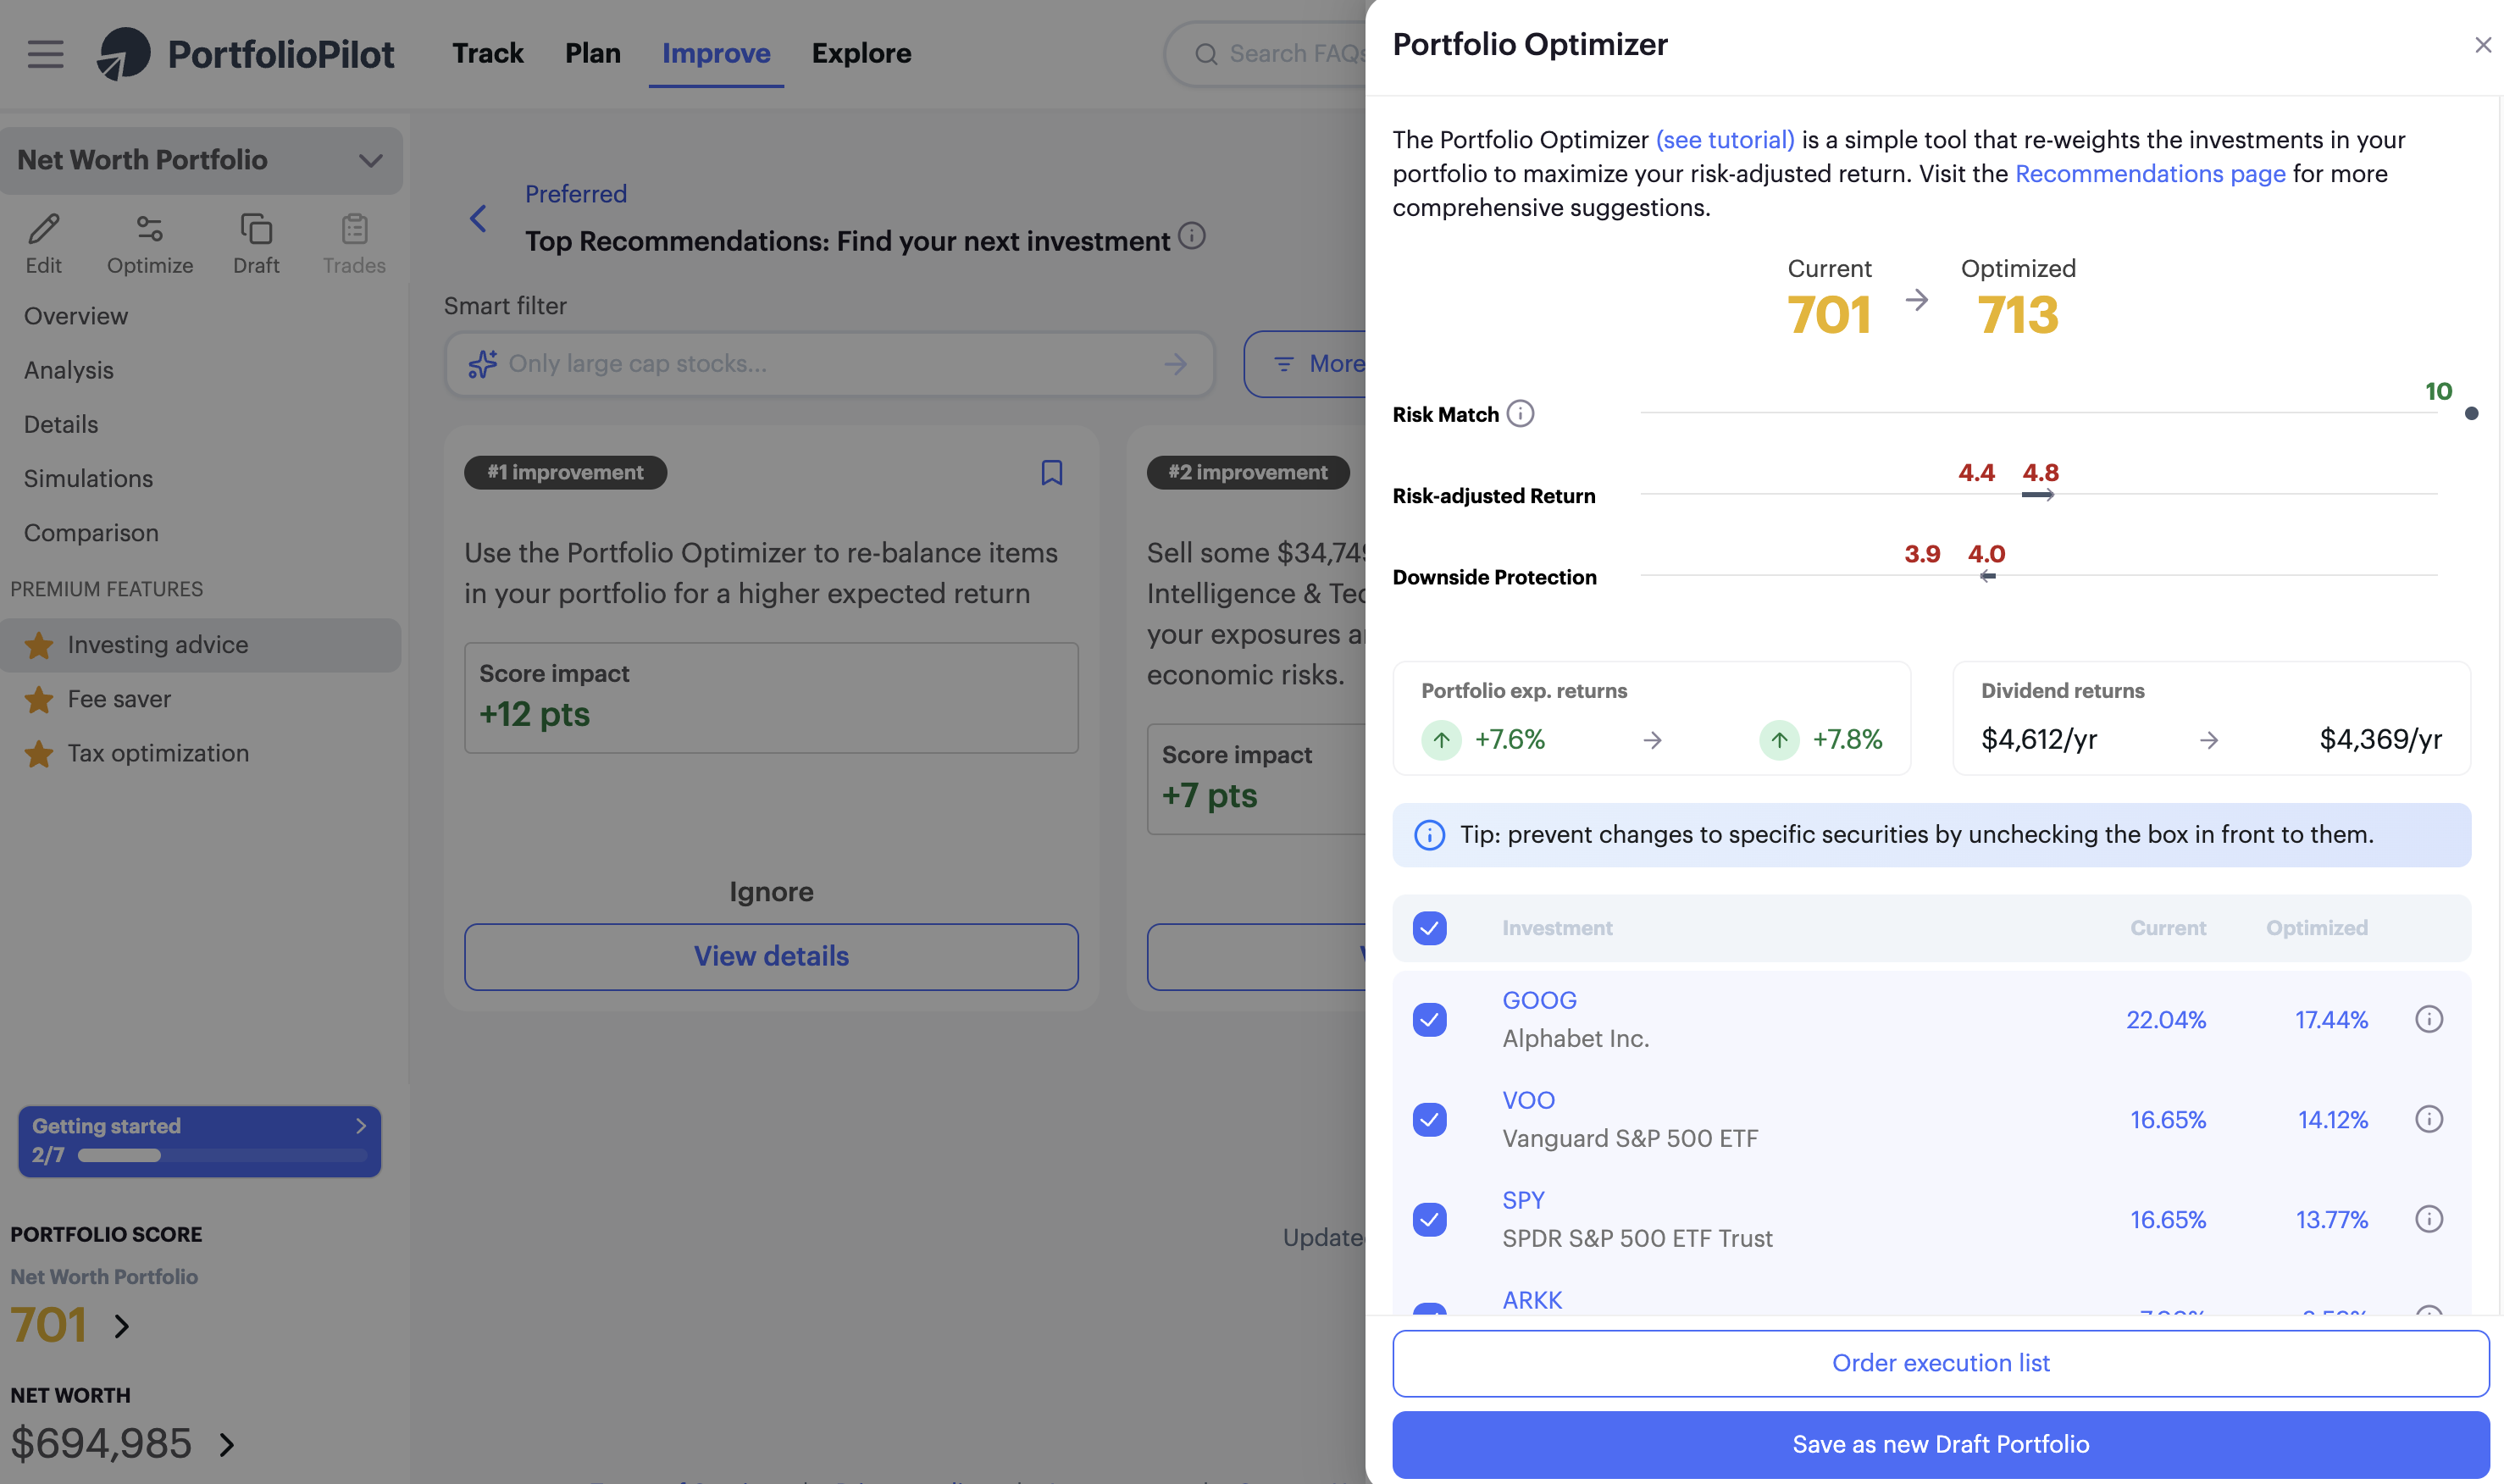Submit smart filter with the arrow icon
This screenshot has width=2504, height=1484.
coord(1175,364)
